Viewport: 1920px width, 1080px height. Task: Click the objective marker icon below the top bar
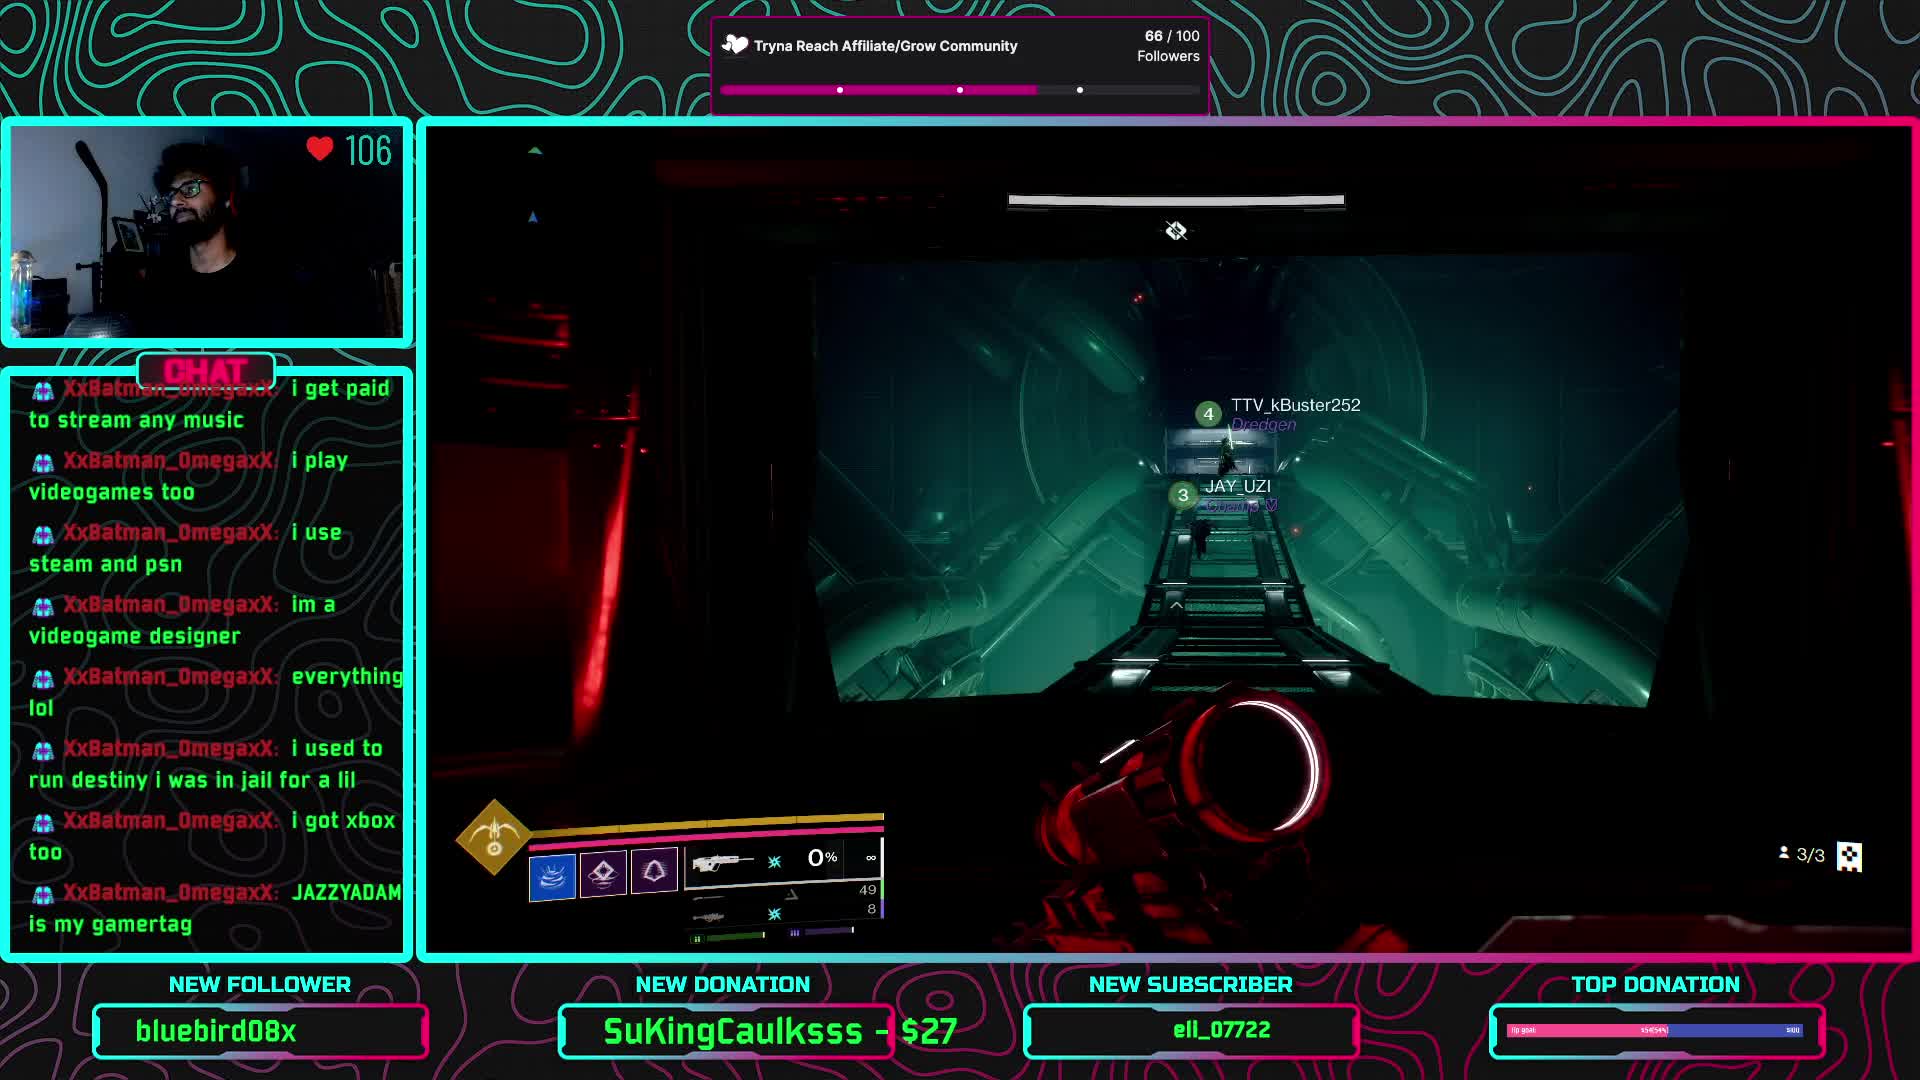[x=1176, y=231]
